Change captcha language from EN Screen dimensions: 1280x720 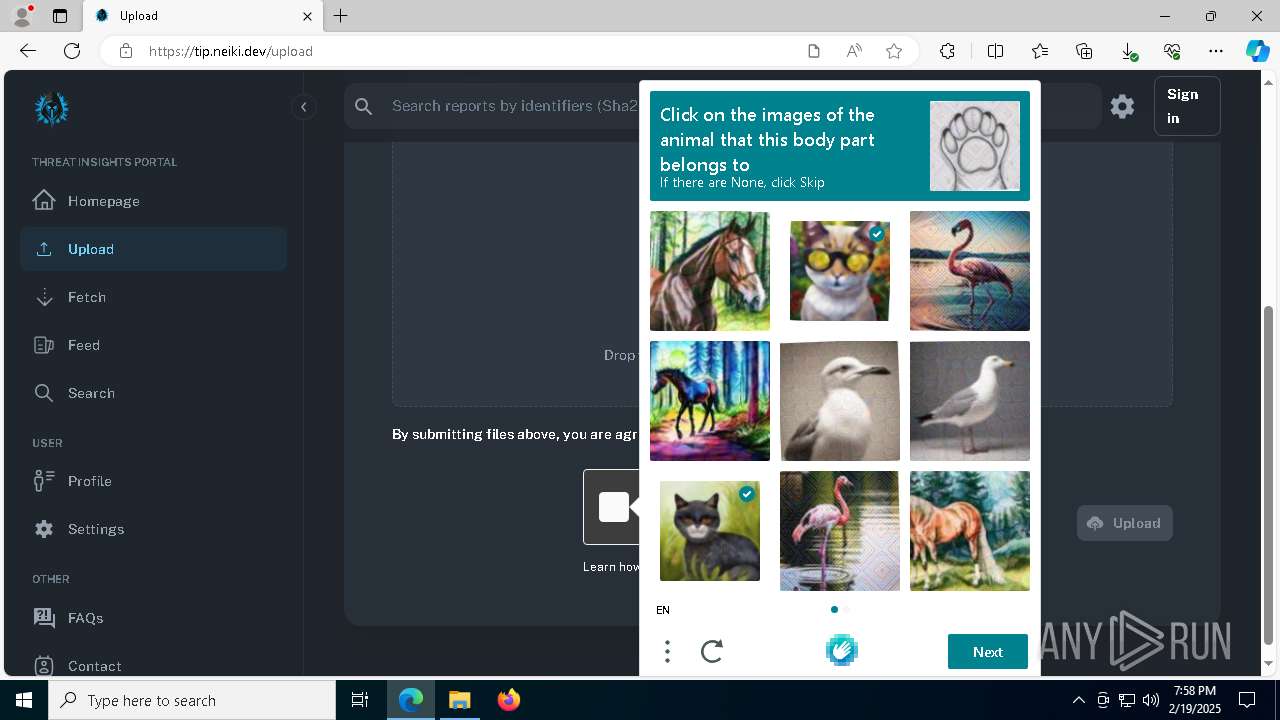point(663,610)
